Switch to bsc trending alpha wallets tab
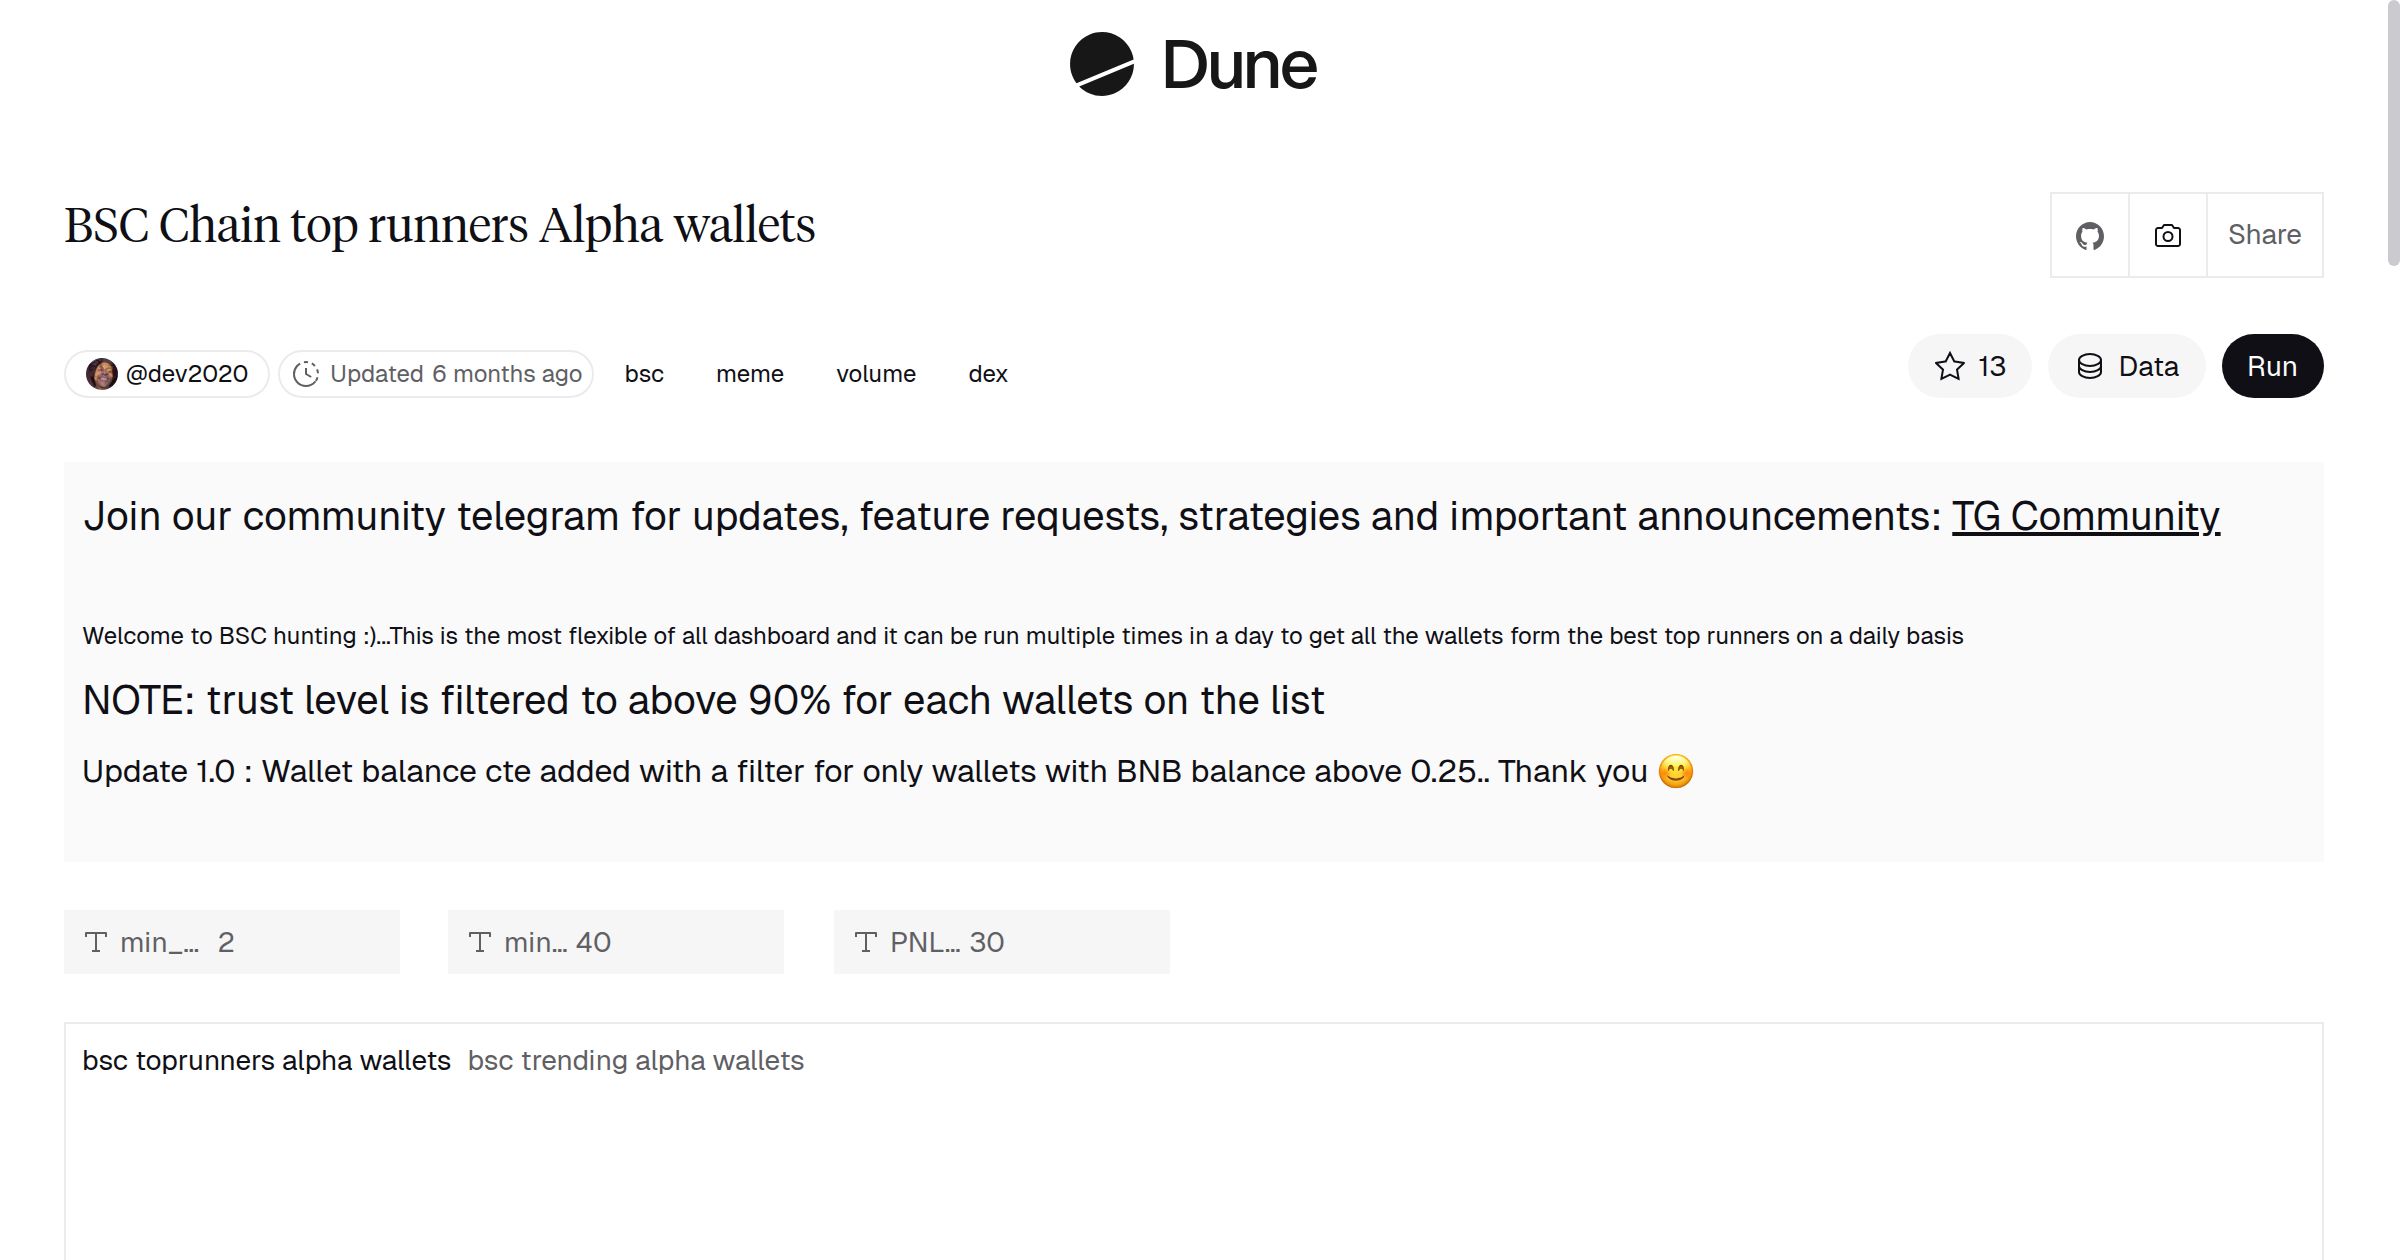 (636, 1060)
